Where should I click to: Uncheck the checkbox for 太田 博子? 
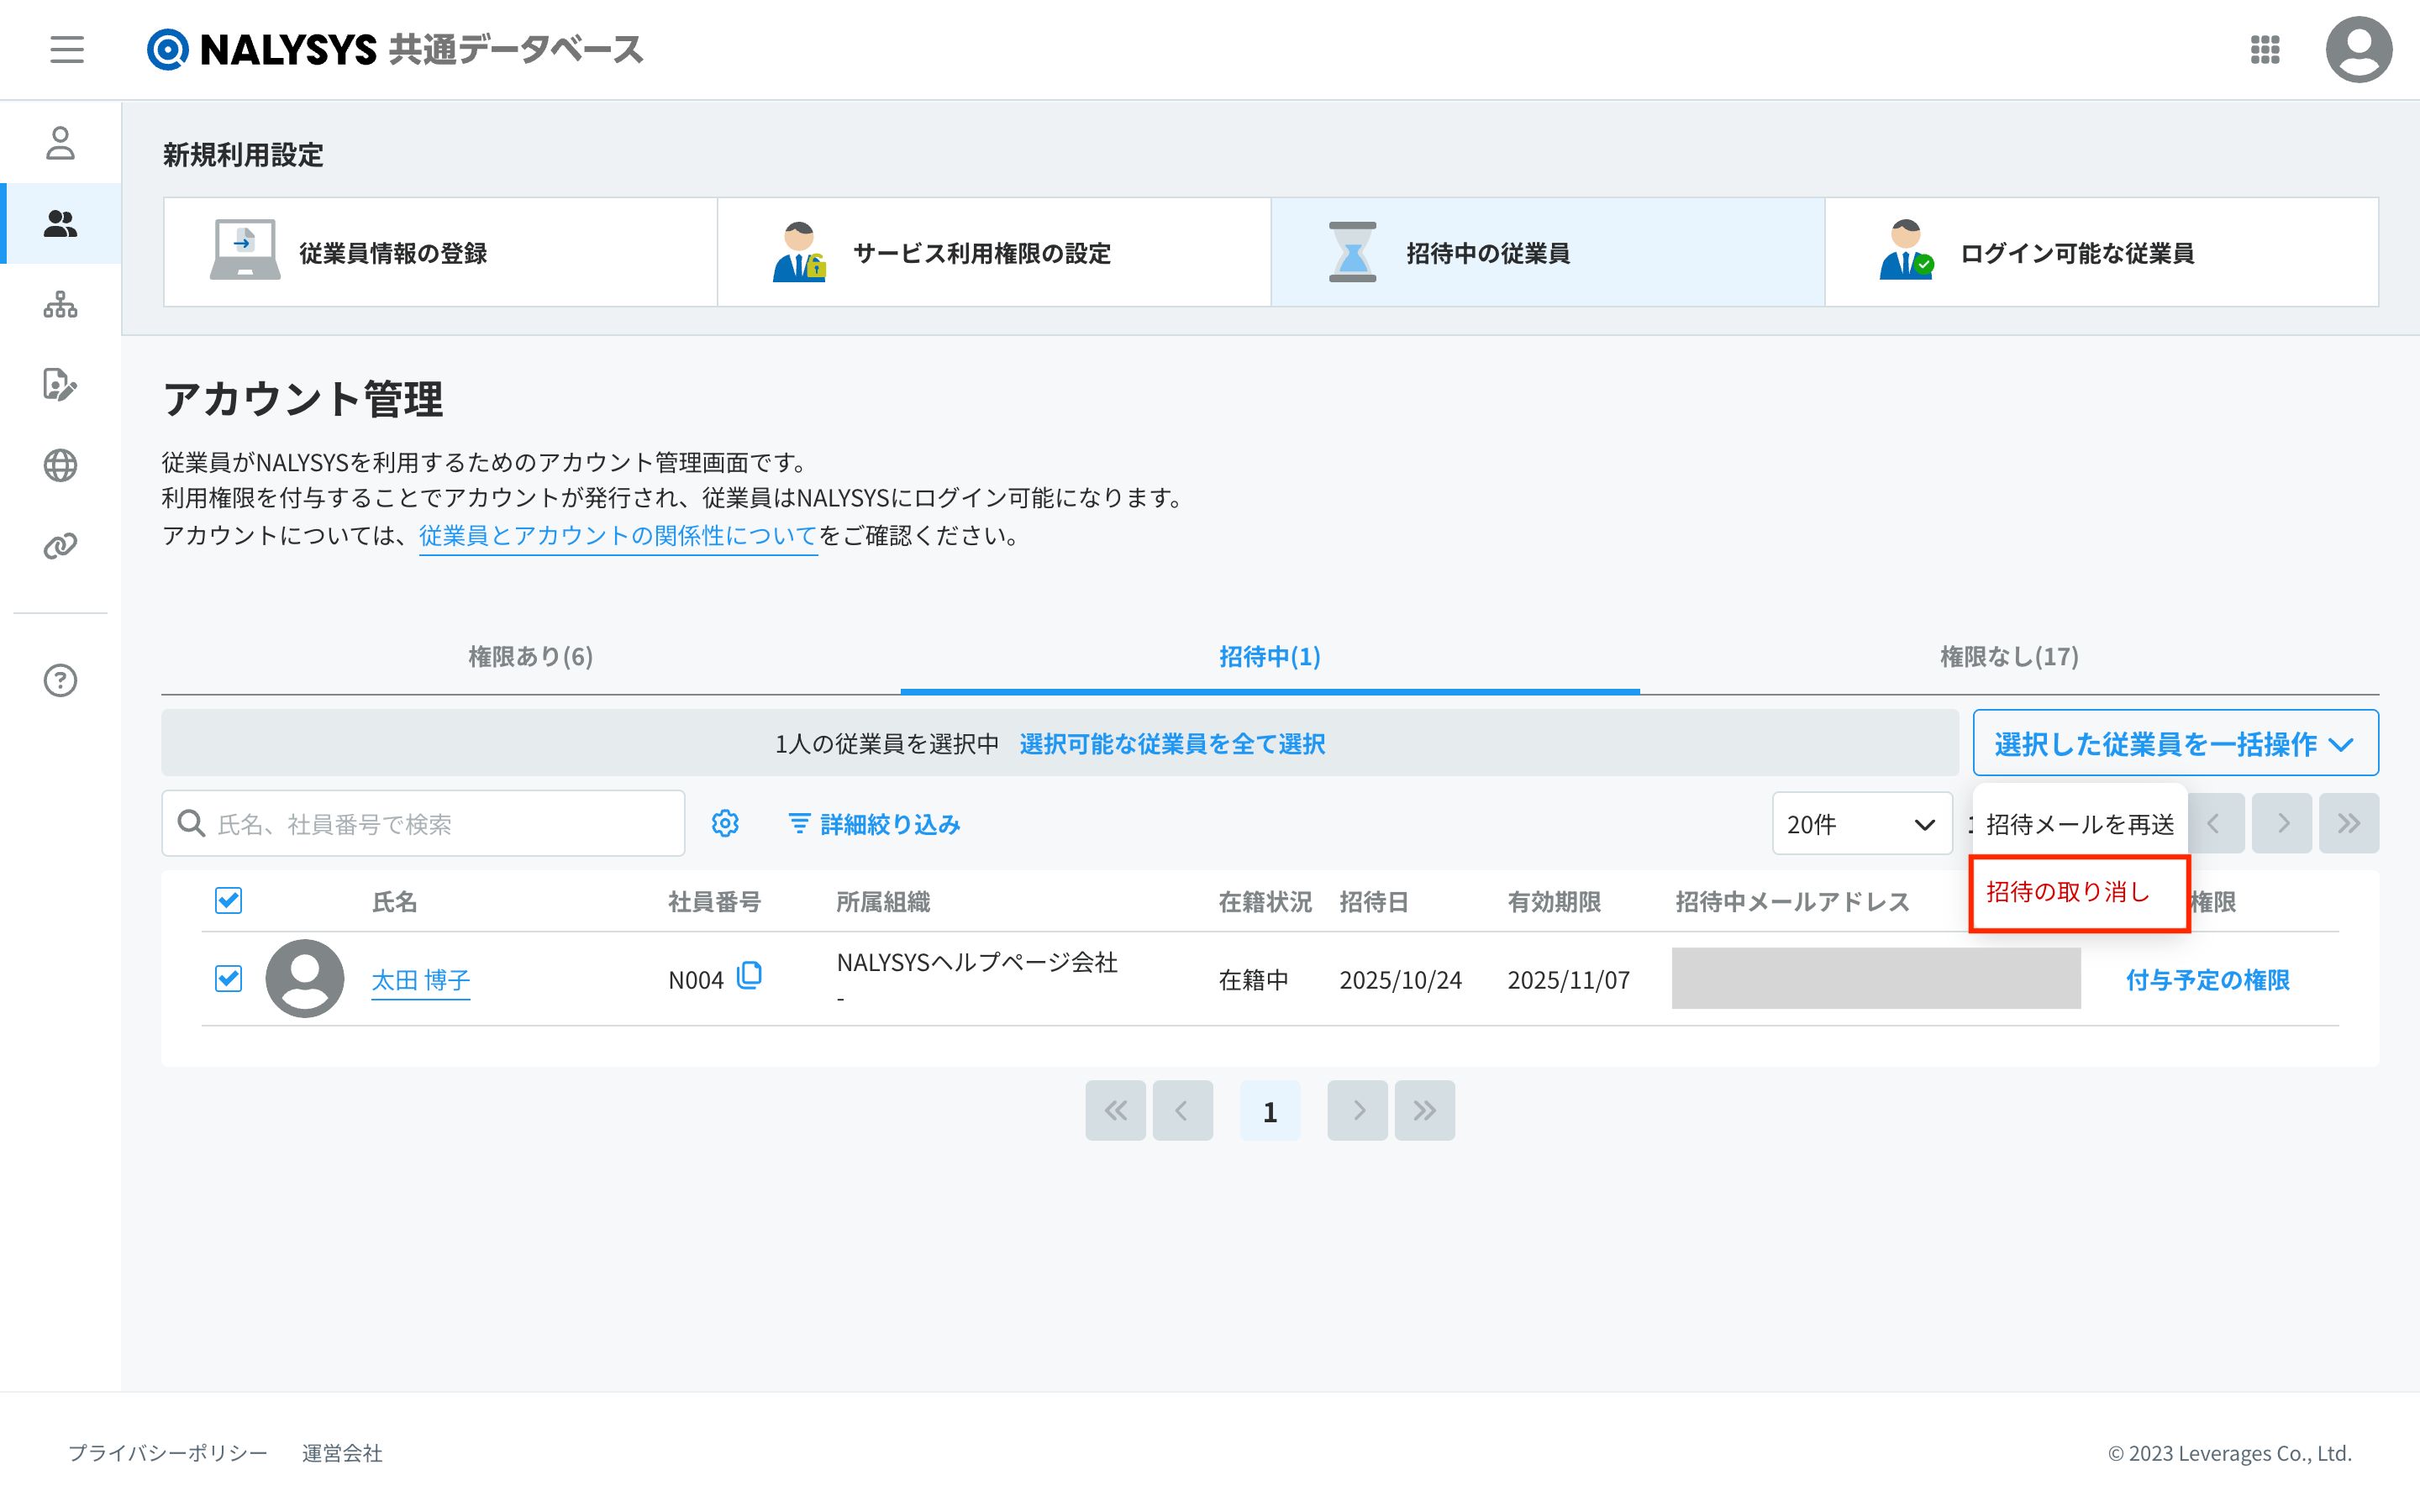tap(228, 978)
